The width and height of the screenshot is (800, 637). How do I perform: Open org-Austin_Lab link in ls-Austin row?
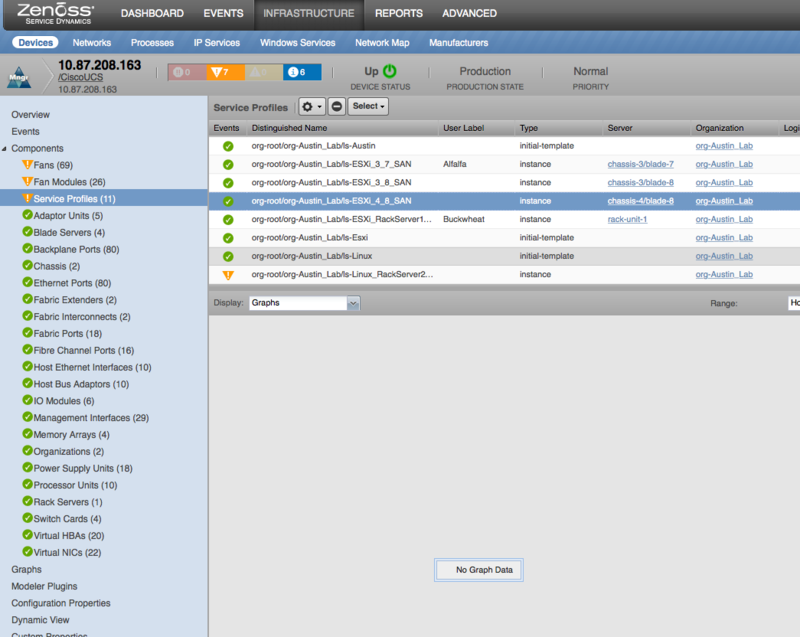tap(724, 146)
